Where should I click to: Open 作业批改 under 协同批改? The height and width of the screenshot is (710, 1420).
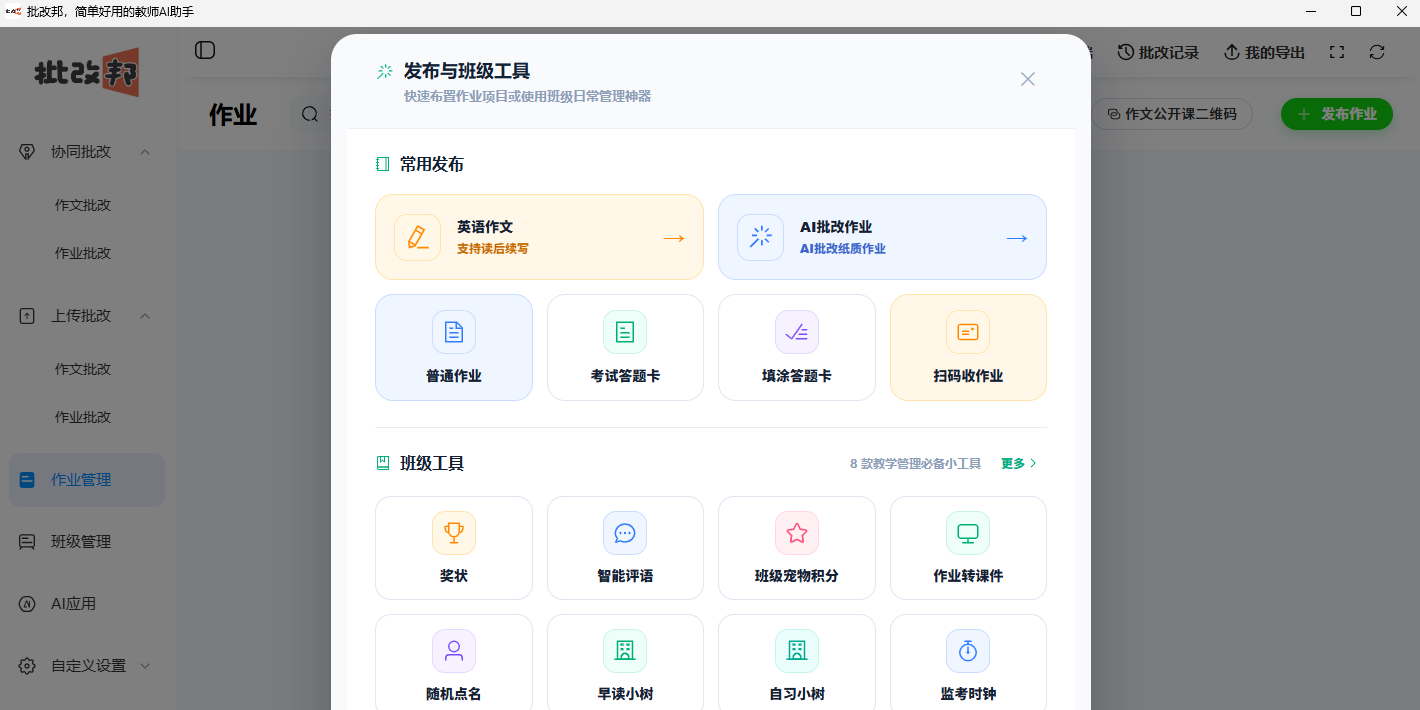[83, 253]
